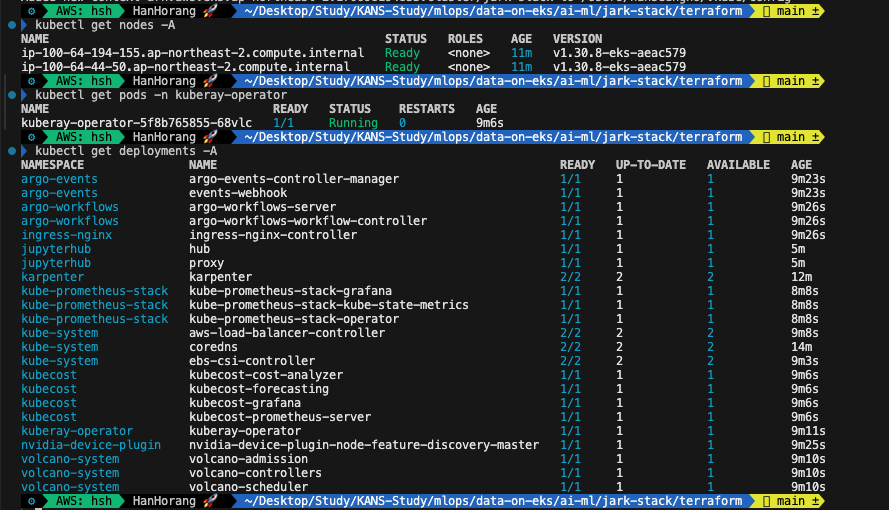
Task: Click the gear icon in the last prompt line
Action: click(32, 501)
